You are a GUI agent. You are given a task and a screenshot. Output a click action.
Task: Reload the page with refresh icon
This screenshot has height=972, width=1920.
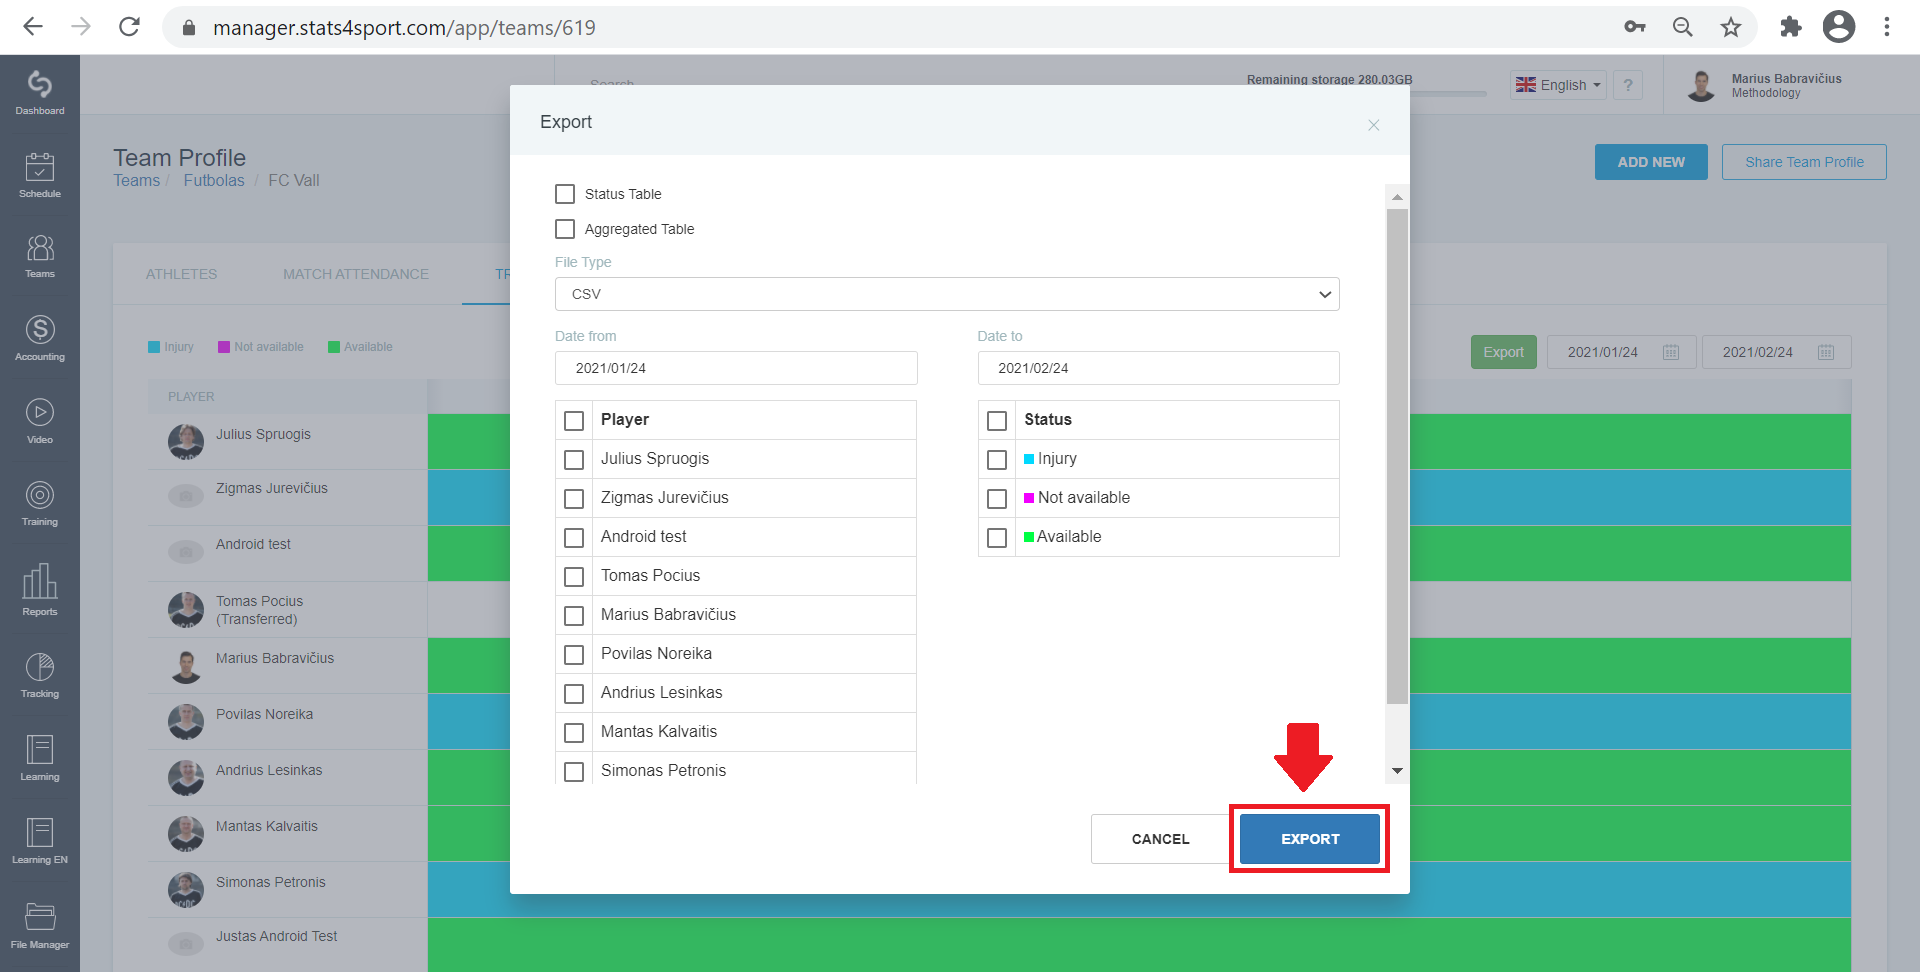pos(129,27)
